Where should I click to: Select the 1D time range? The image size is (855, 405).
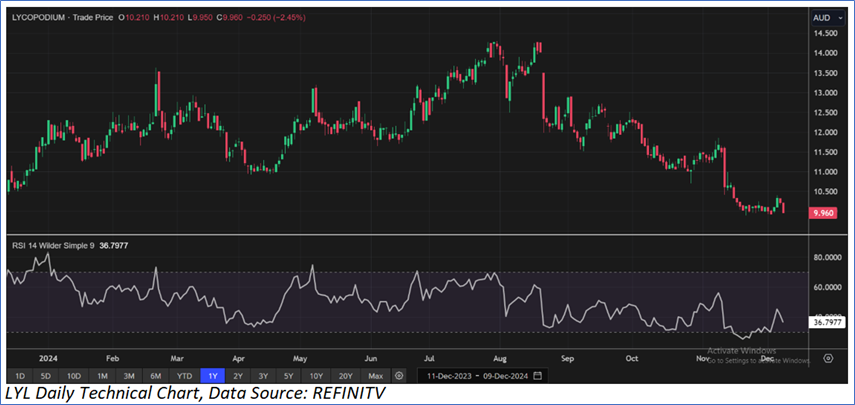(x=20, y=375)
